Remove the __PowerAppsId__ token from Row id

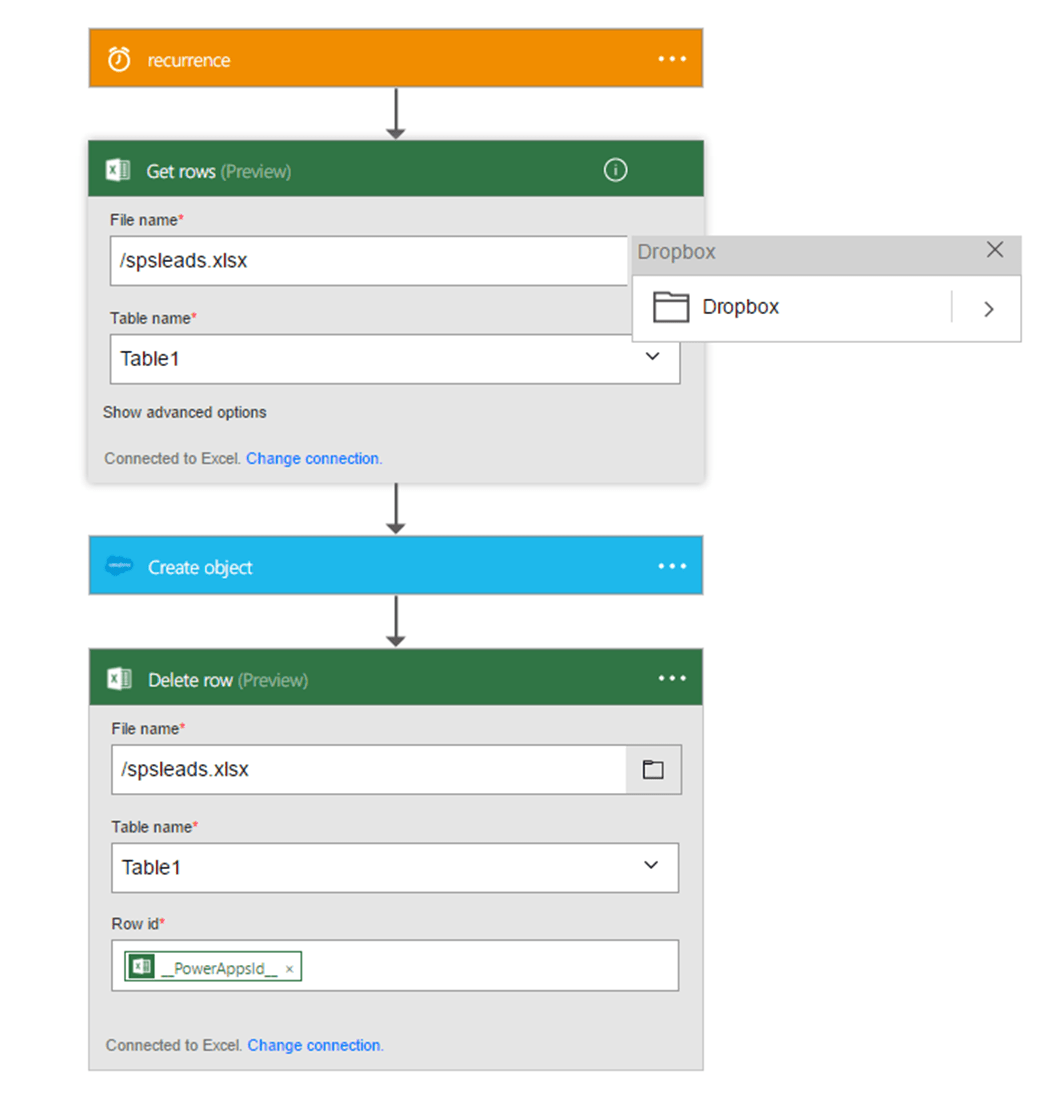(289, 968)
